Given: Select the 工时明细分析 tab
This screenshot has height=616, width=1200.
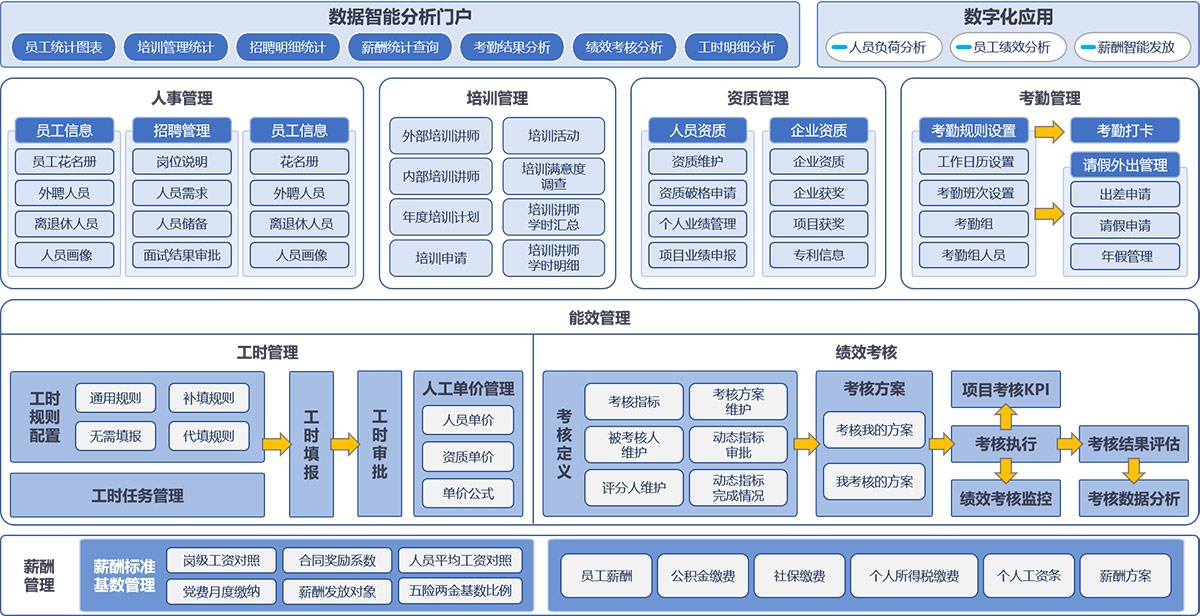Looking at the screenshot, I should point(736,47).
